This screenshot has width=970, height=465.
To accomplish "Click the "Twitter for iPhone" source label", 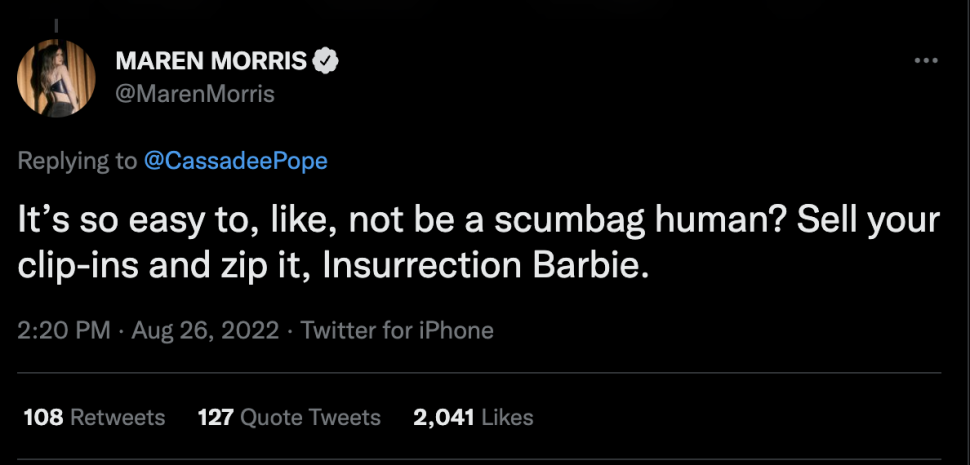I will click(x=397, y=330).
